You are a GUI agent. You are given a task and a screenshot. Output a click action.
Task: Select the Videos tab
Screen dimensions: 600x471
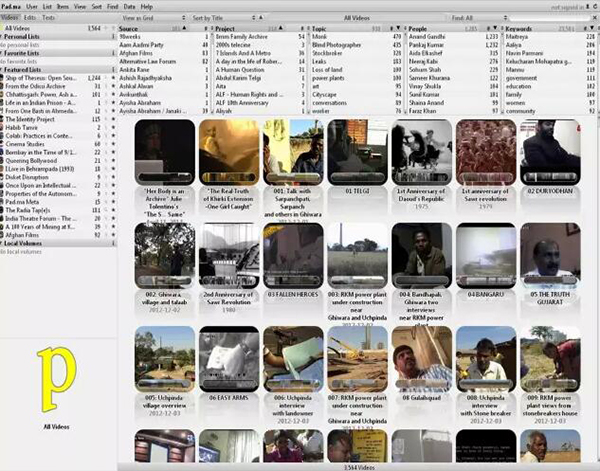(x=10, y=18)
